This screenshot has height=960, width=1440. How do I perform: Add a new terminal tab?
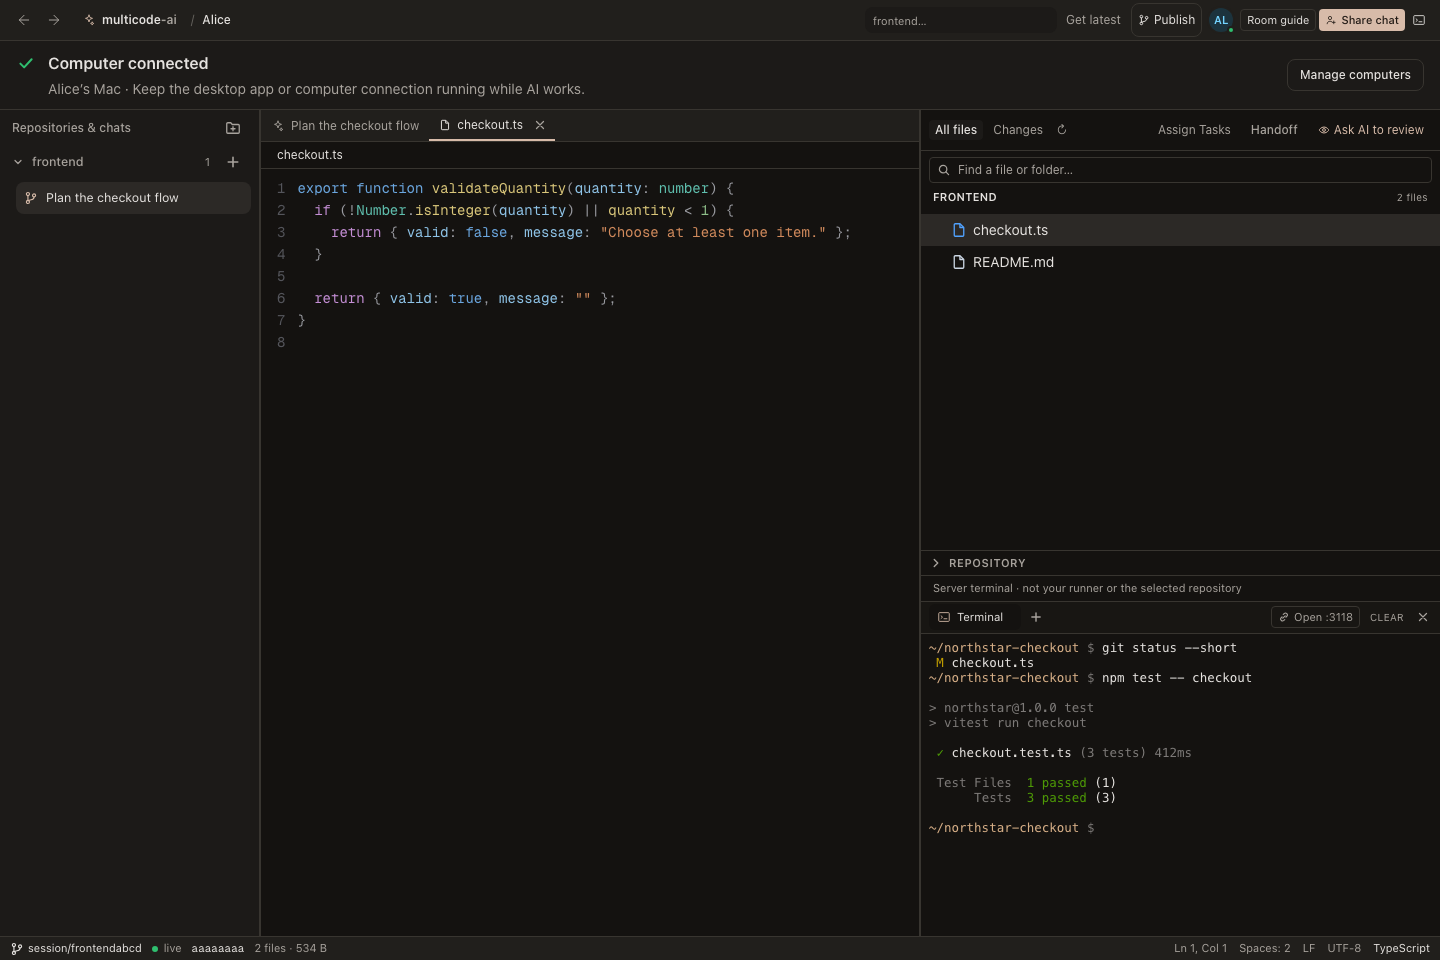coord(1036,617)
